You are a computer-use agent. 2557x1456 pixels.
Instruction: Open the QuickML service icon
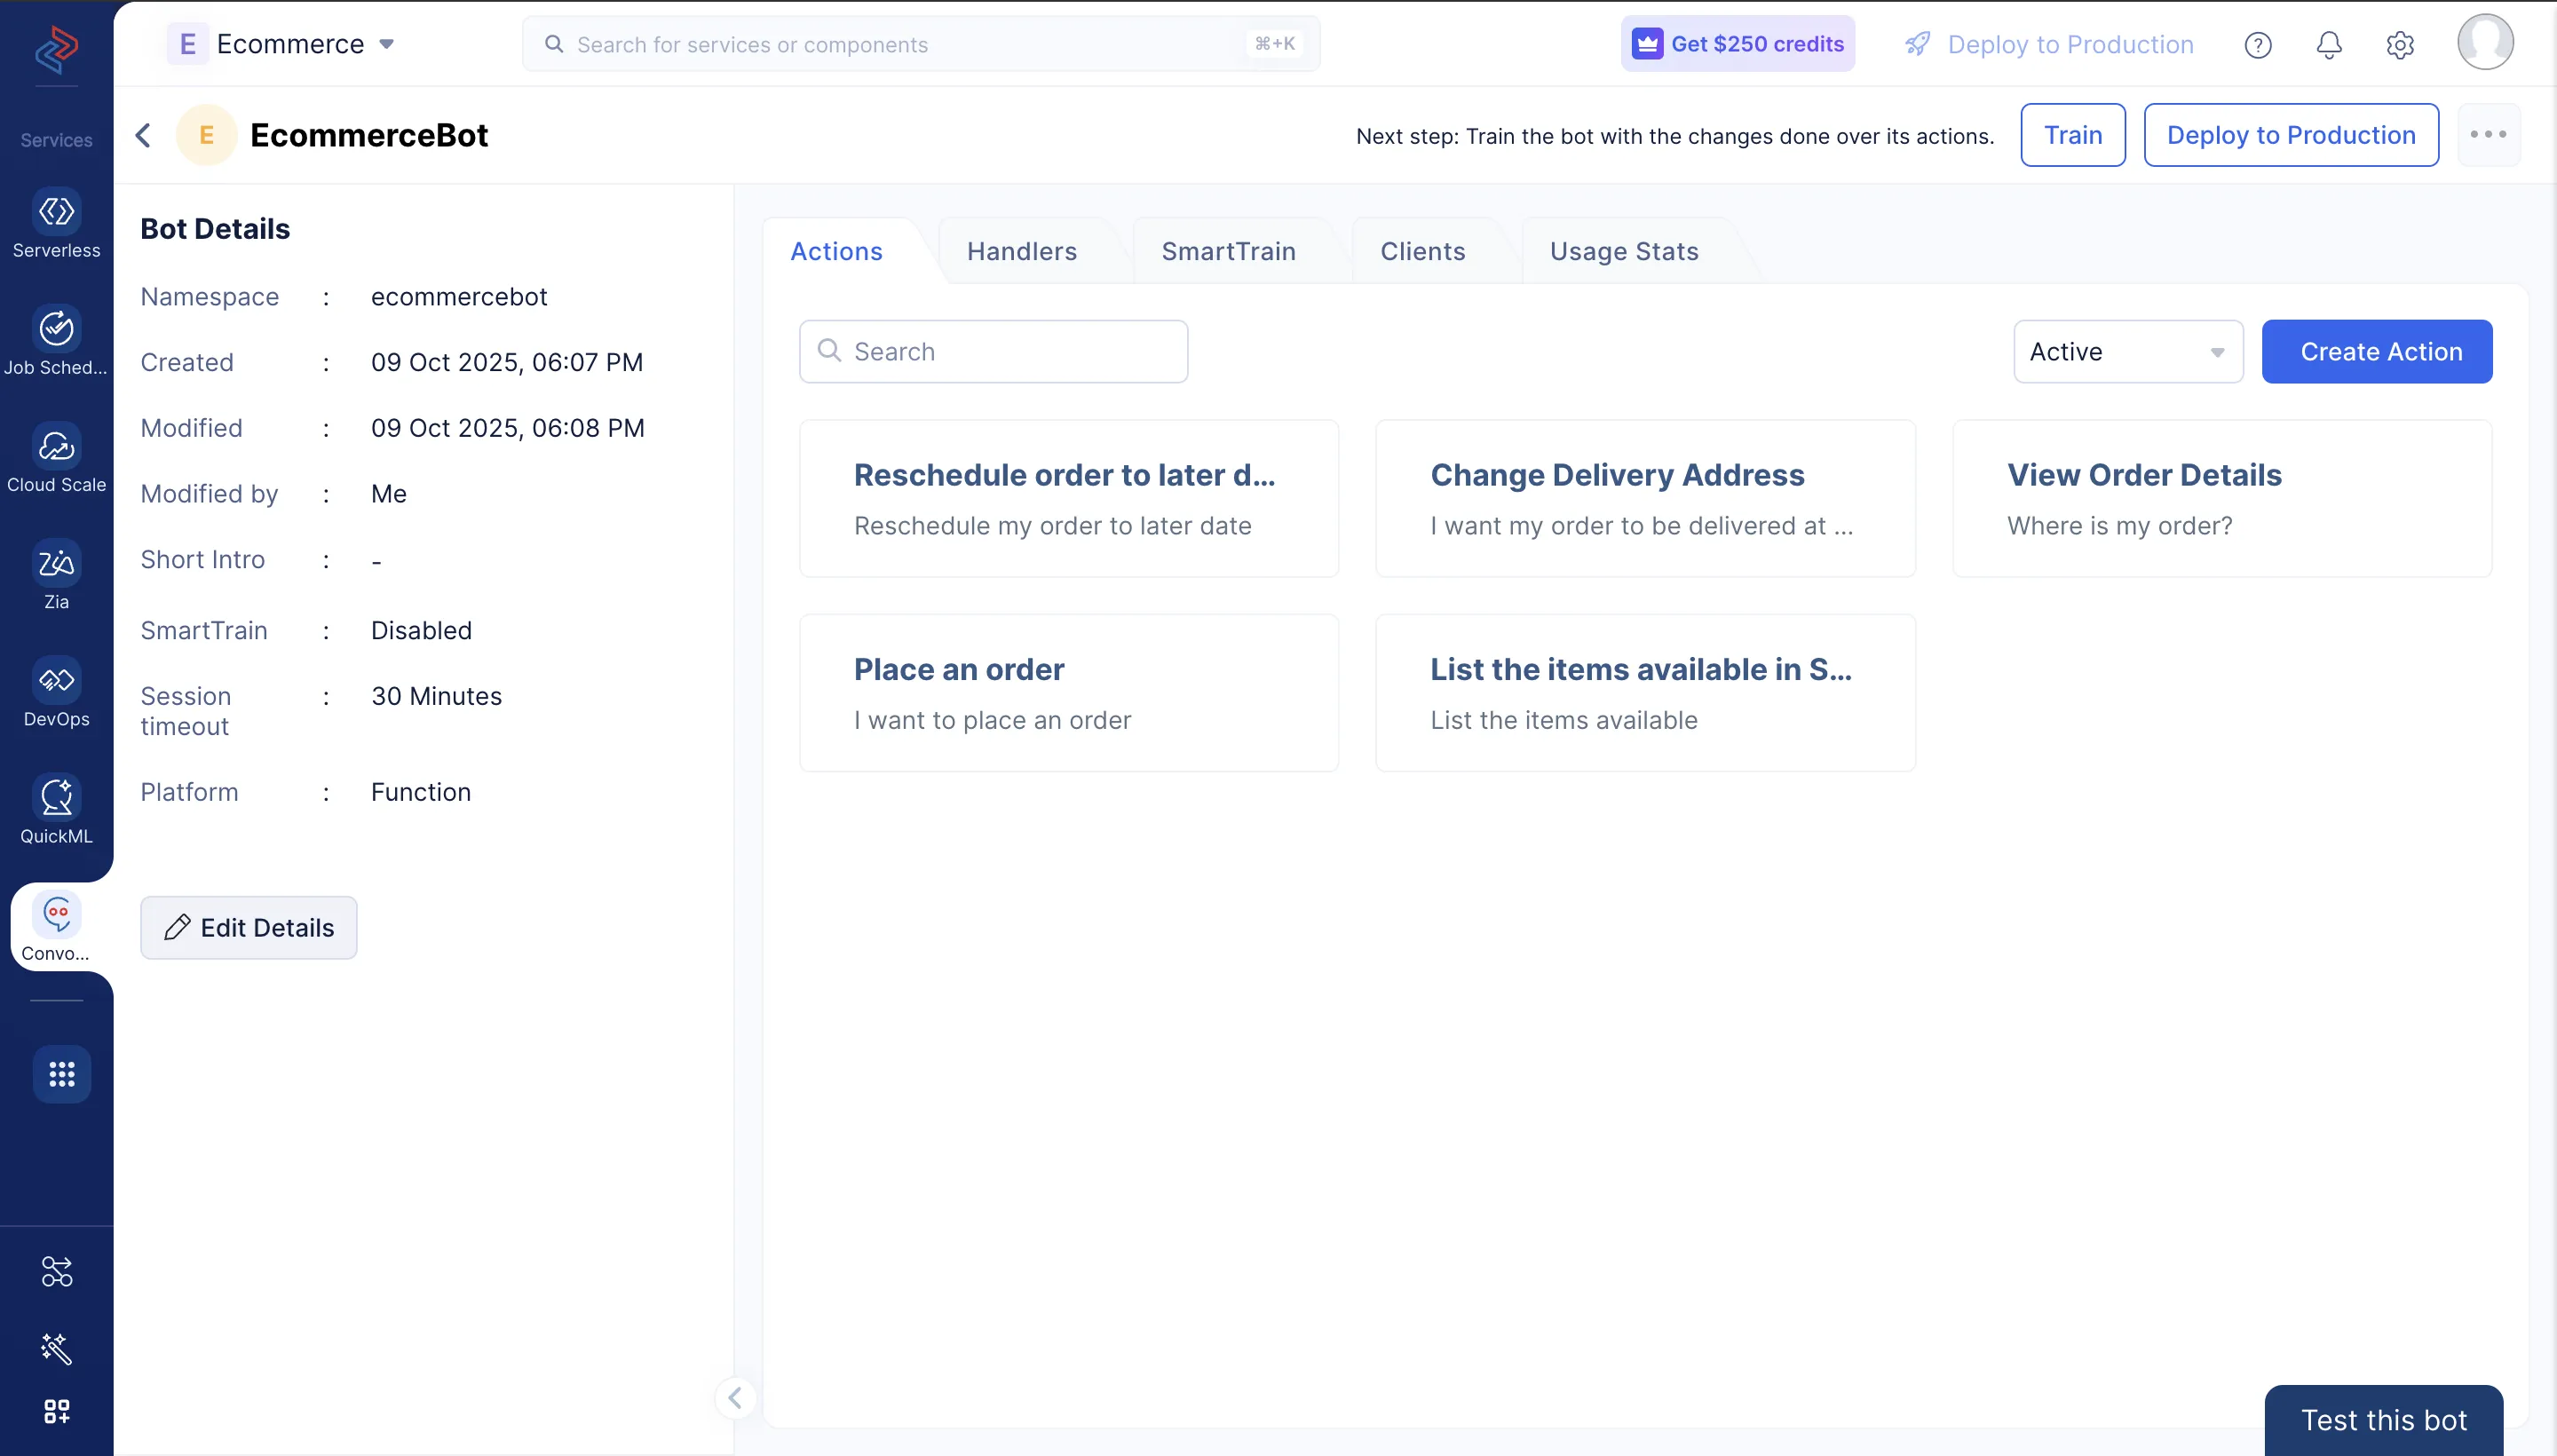(56, 798)
